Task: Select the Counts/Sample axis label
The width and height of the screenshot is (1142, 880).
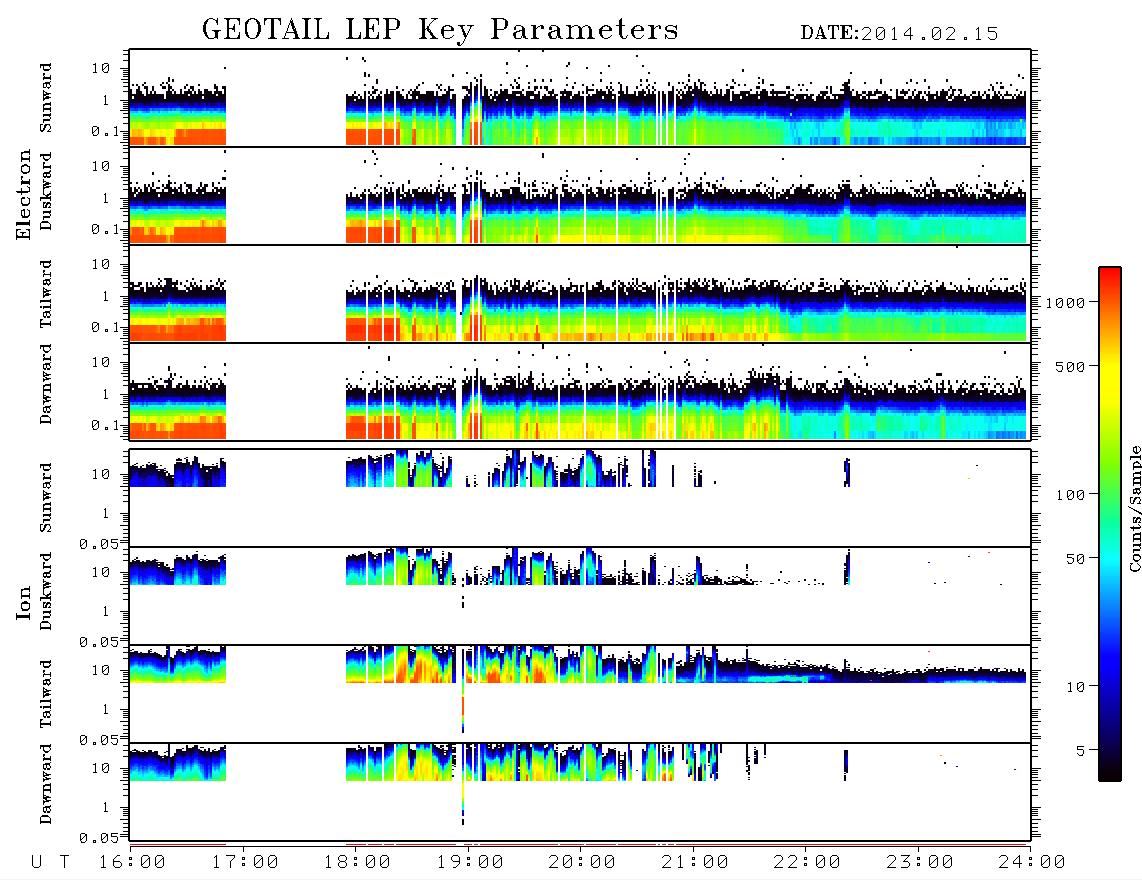Action: [1135, 508]
